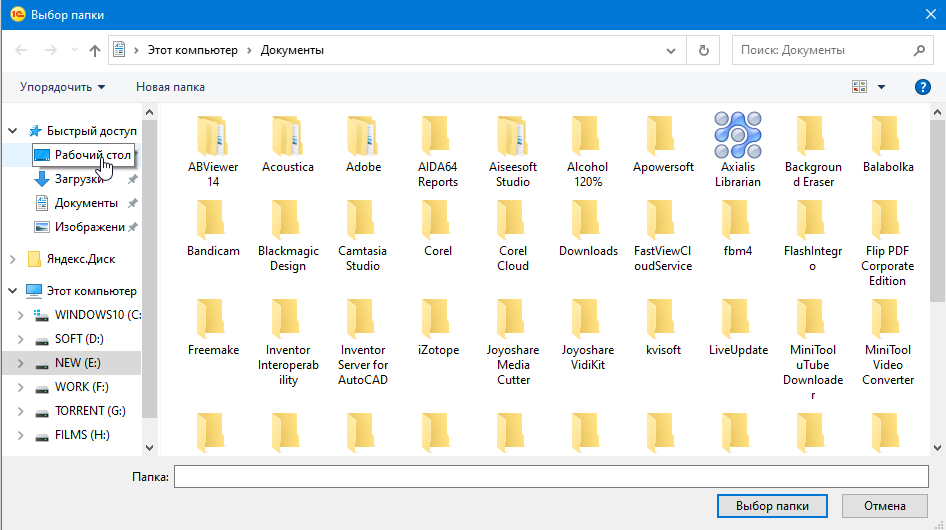The width and height of the screenshot is (946, 530).
Task: Click the file list scrollbar down arrow
Action: pyautogui.click(x=937, y=448)
